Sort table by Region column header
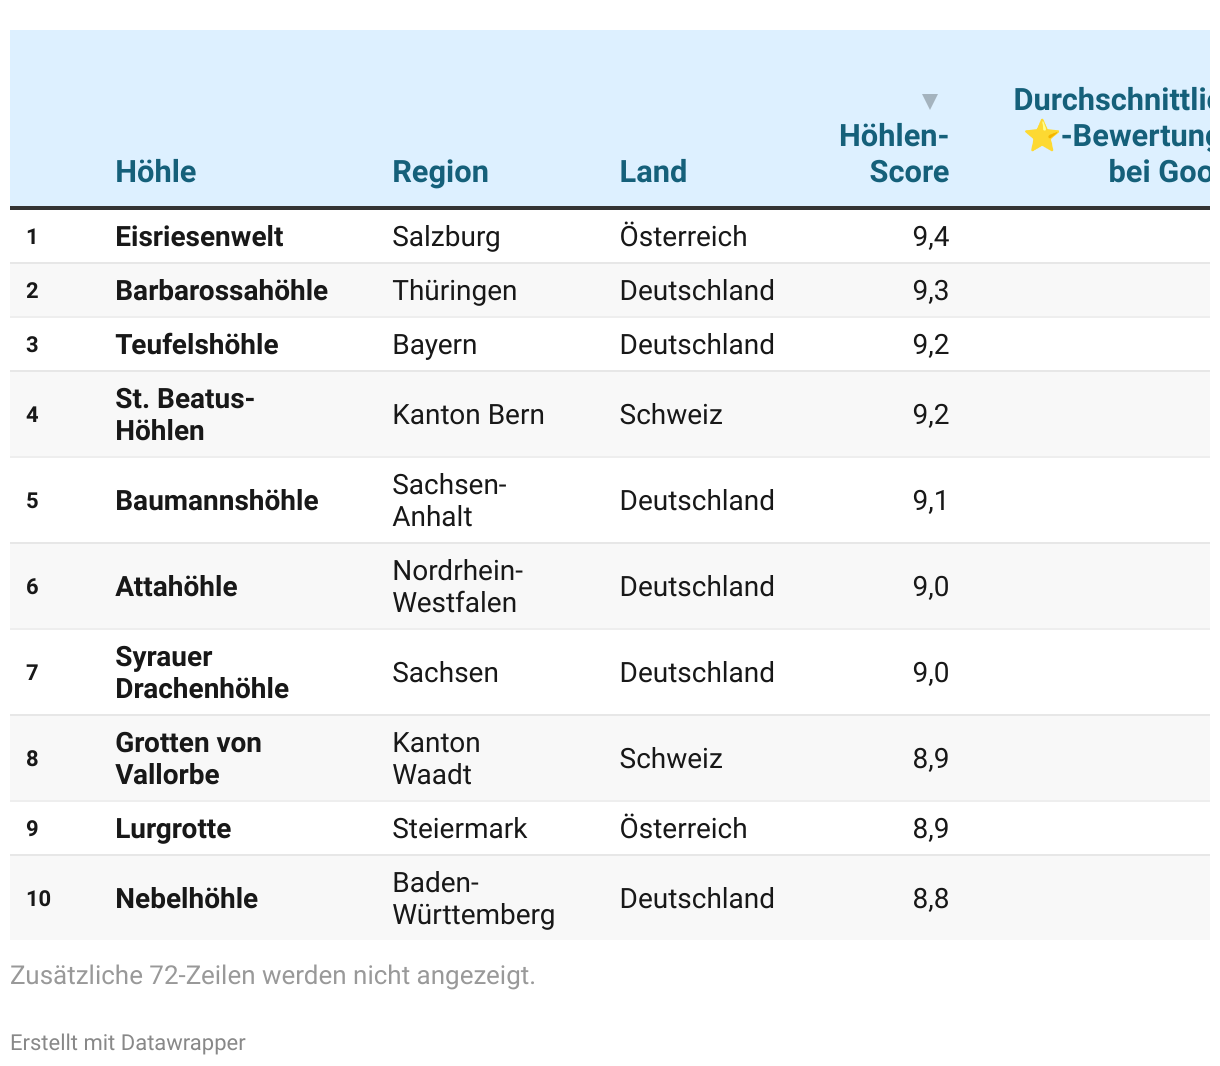 [x=440, y=172]
